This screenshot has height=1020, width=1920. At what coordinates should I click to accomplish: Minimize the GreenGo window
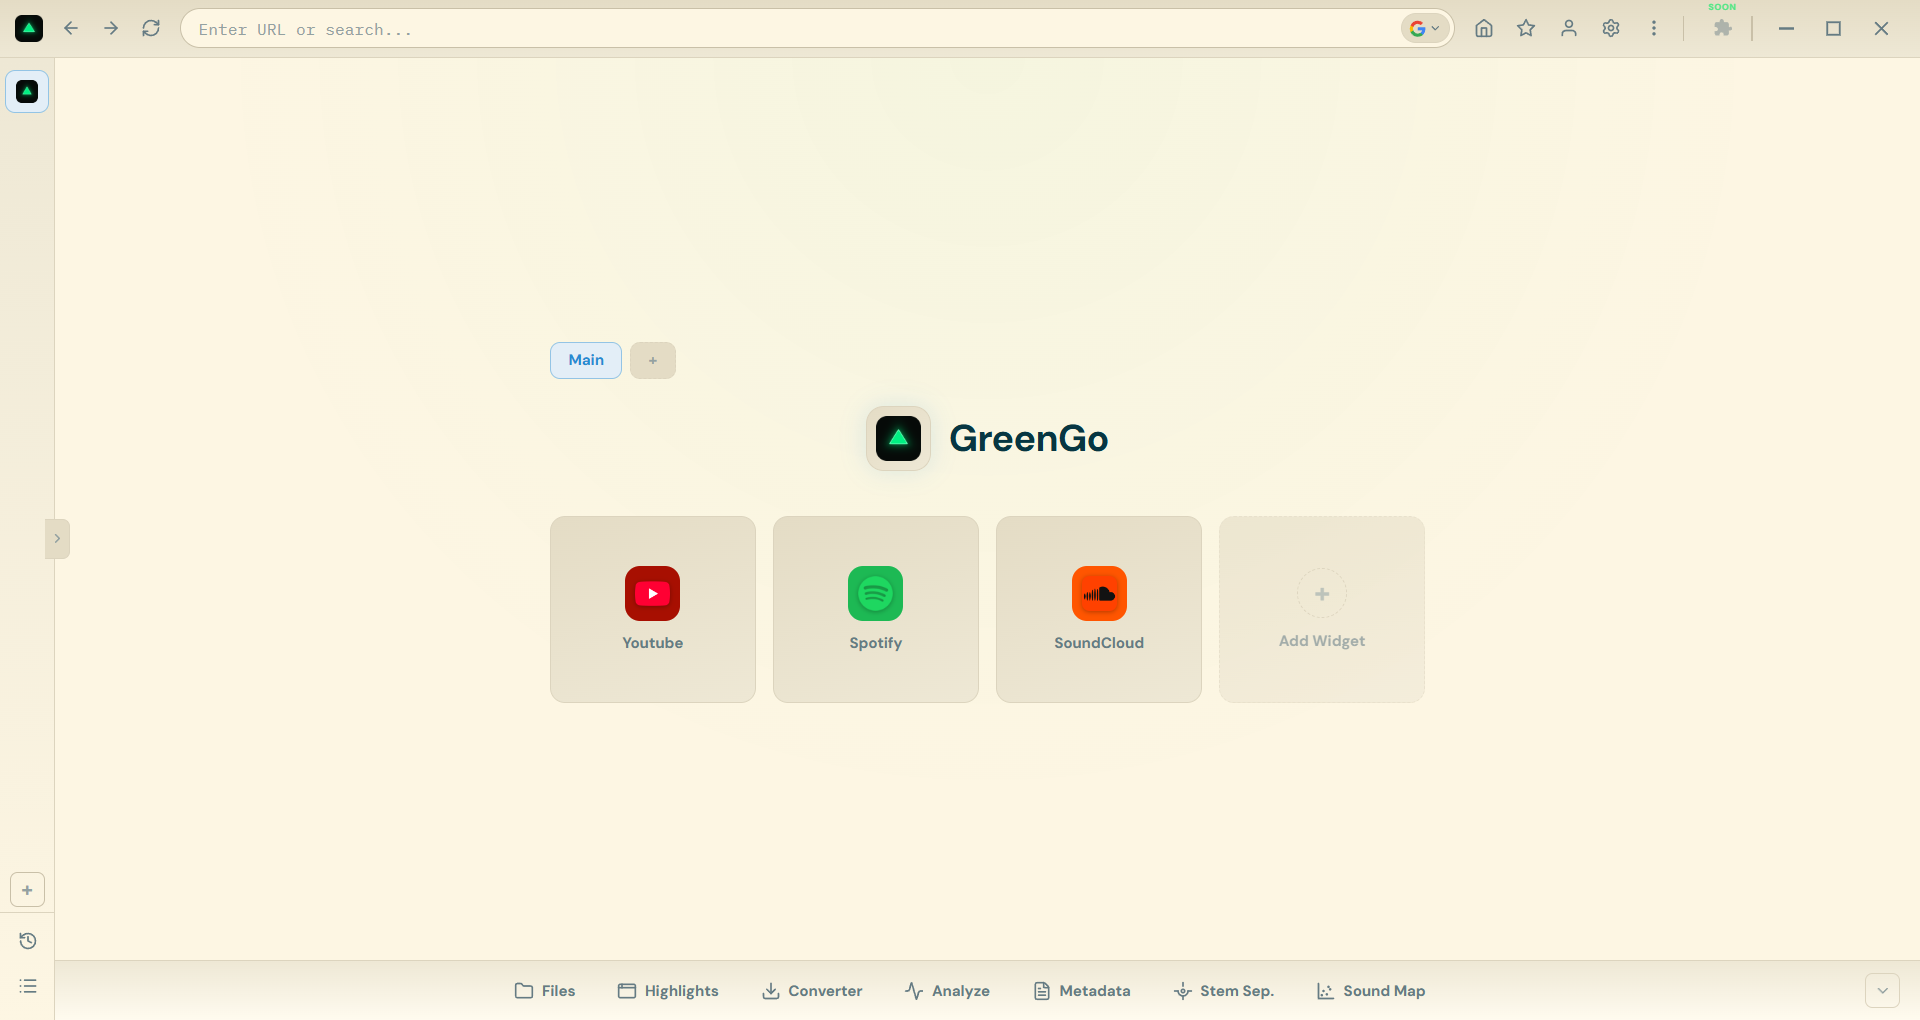click(1786, 29)
